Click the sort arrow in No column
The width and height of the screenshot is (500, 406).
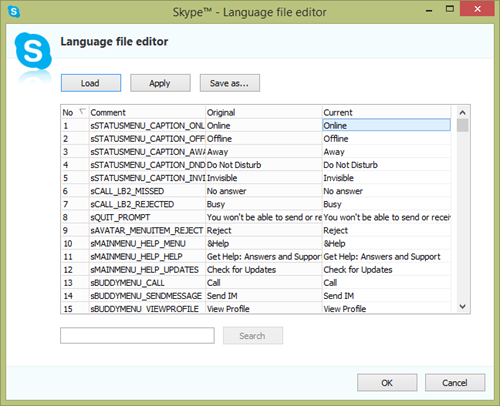tap(82, 111)
